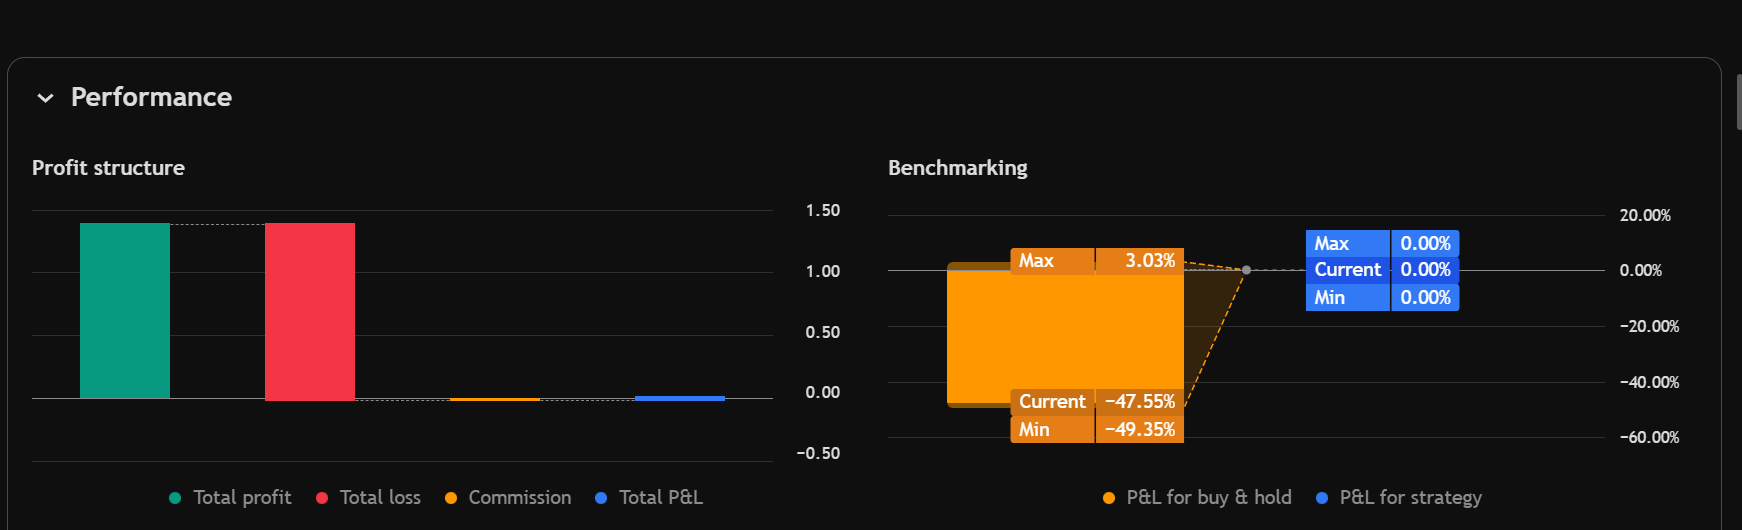1742x530 pixels.
Task: Click the orange Min -49.35% label
Action: click(1097, 430)
